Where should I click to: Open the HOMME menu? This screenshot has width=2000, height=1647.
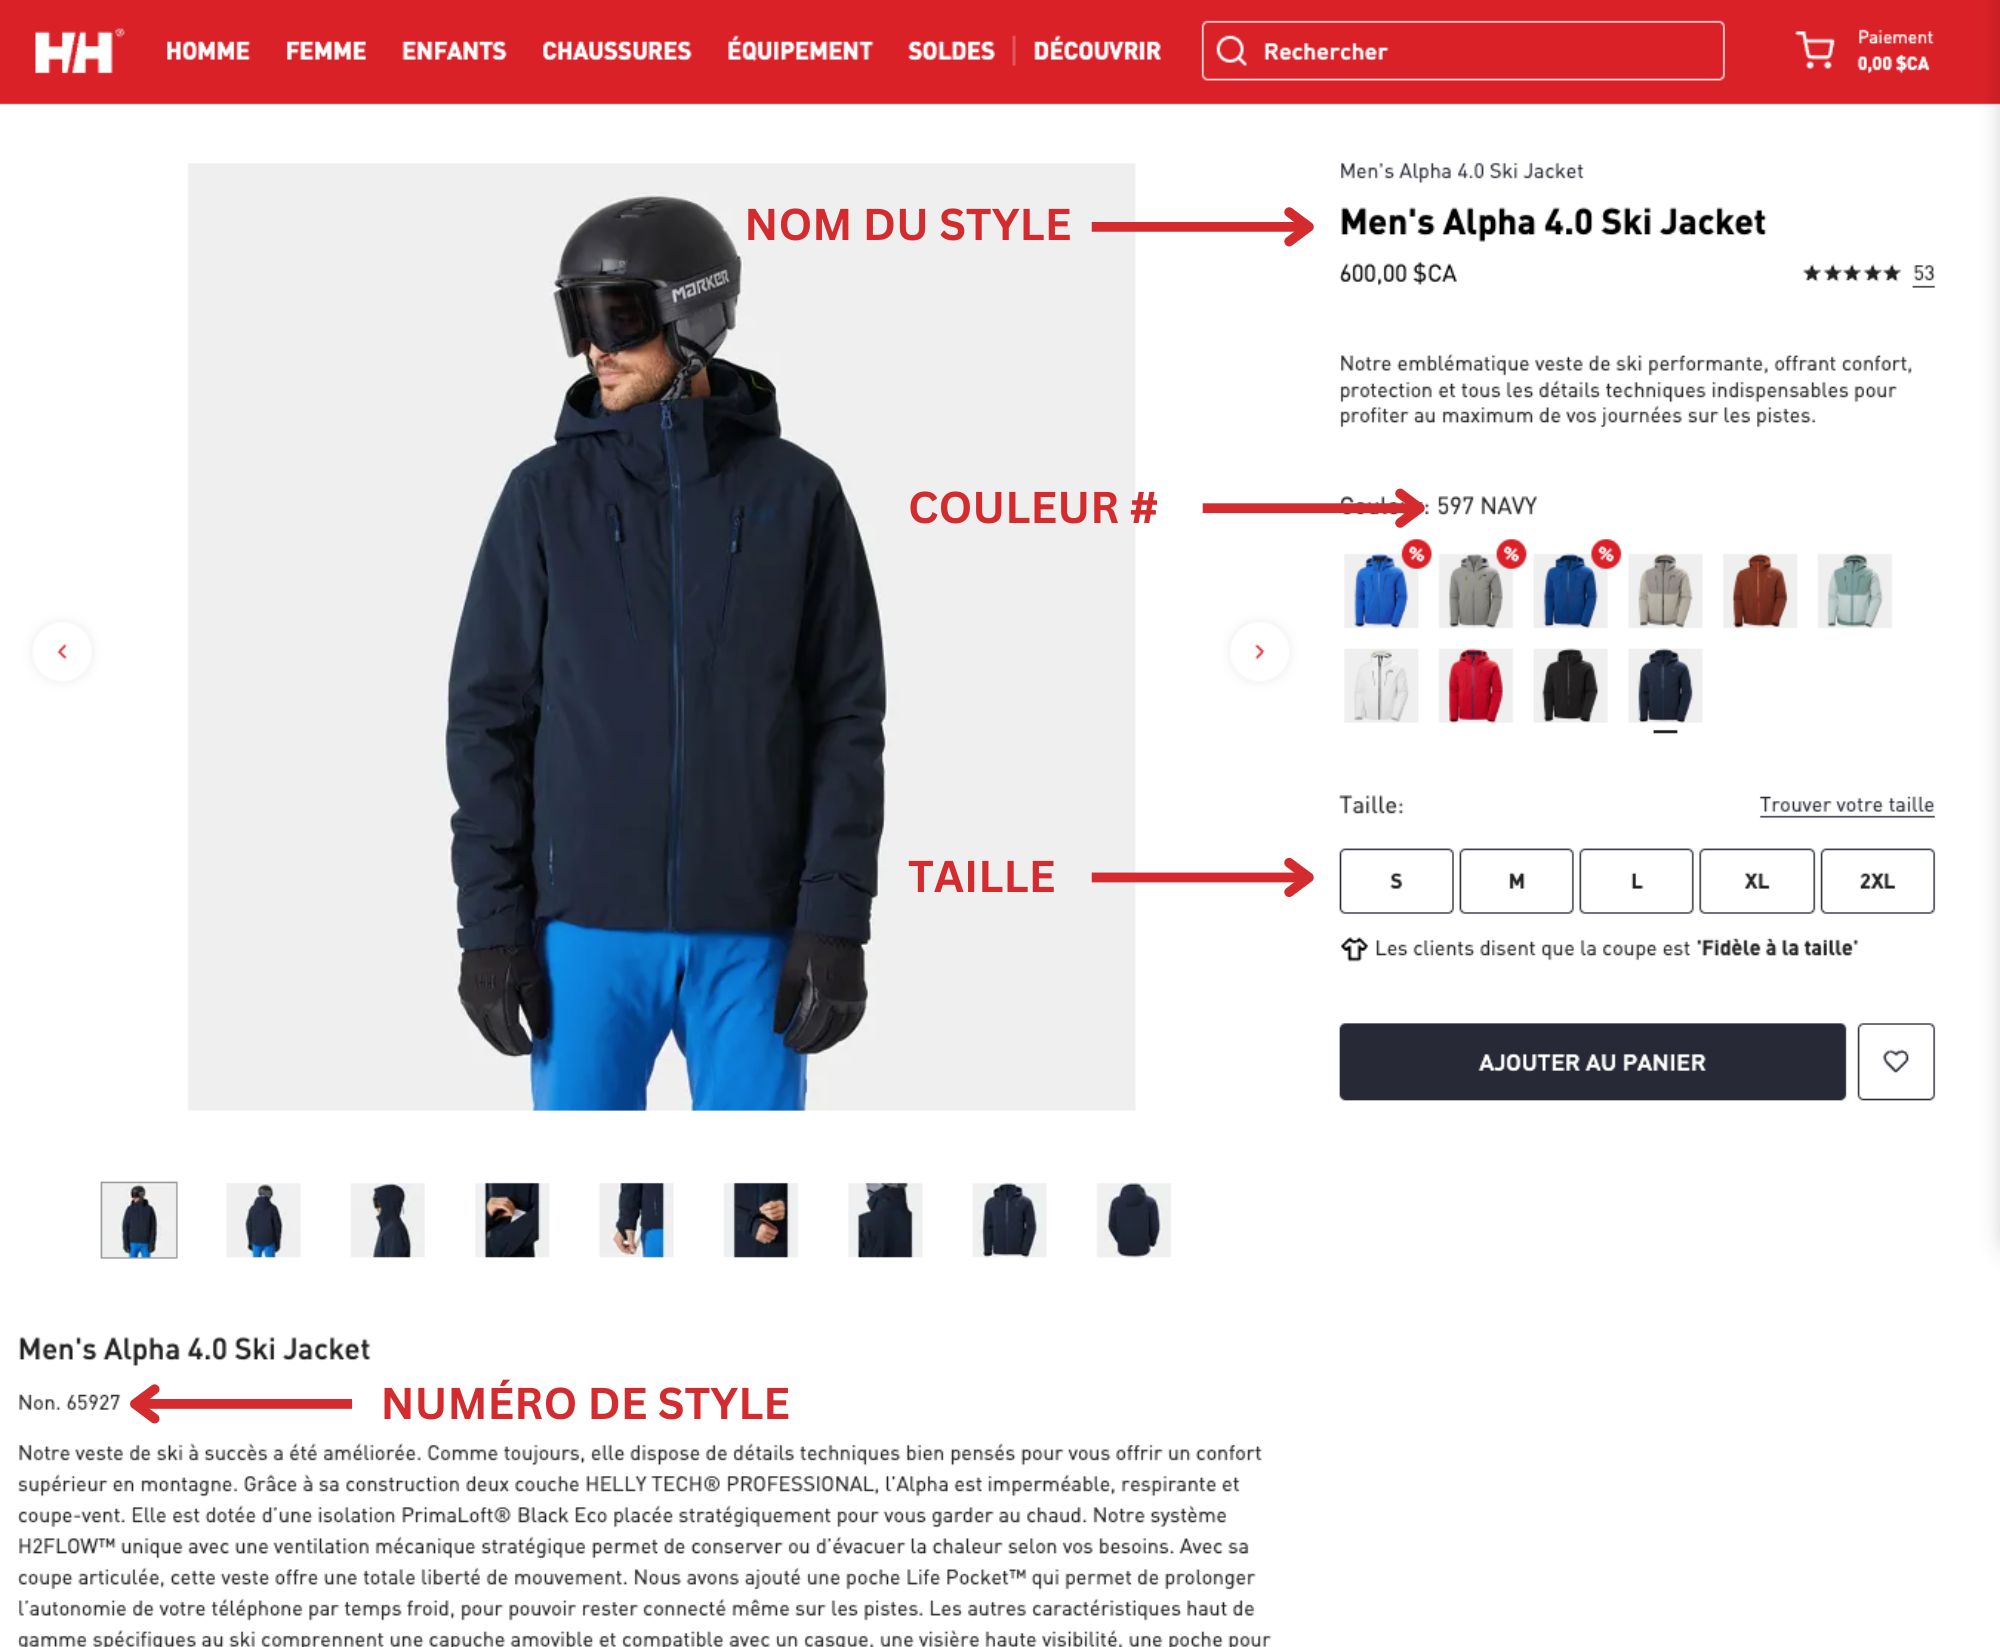(x=208, y=51)
